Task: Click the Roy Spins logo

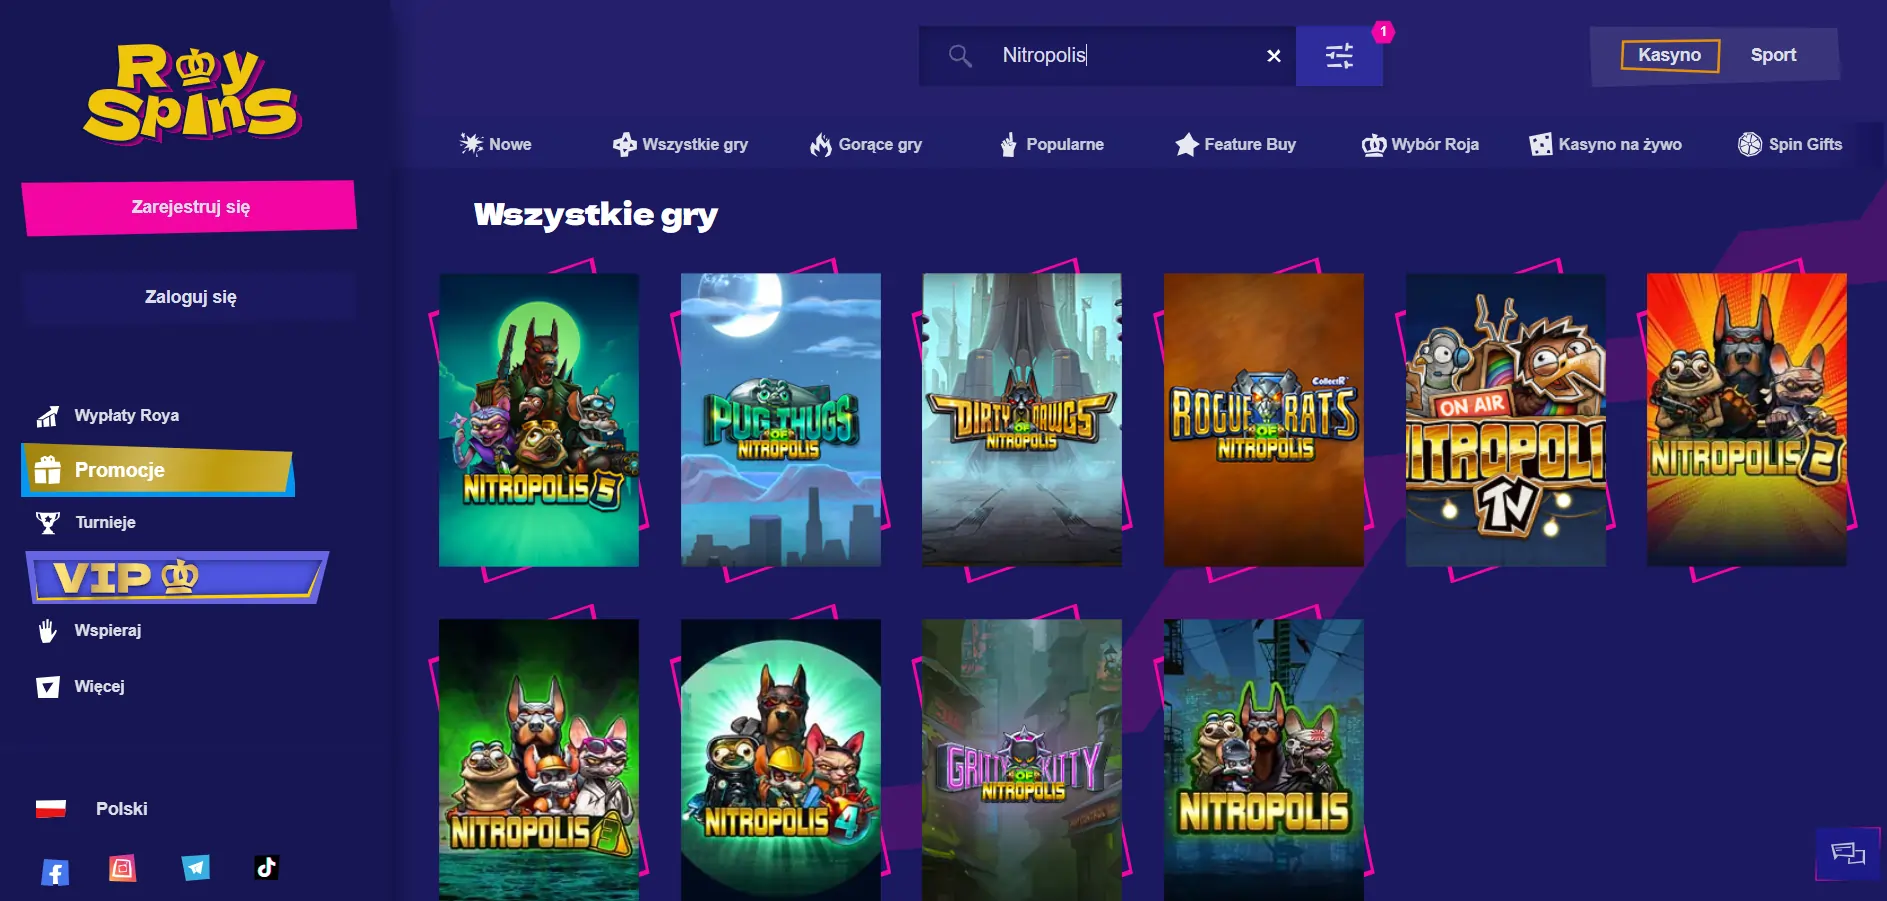Action: coord(190,93)
